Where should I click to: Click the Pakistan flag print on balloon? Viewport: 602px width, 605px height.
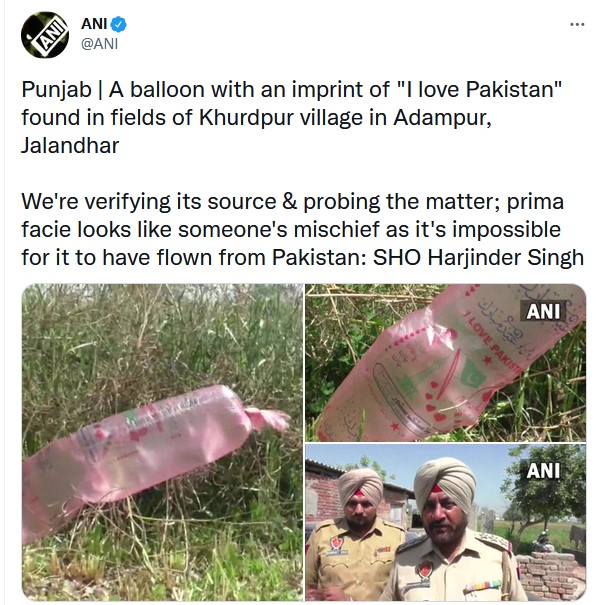(475, 373)
